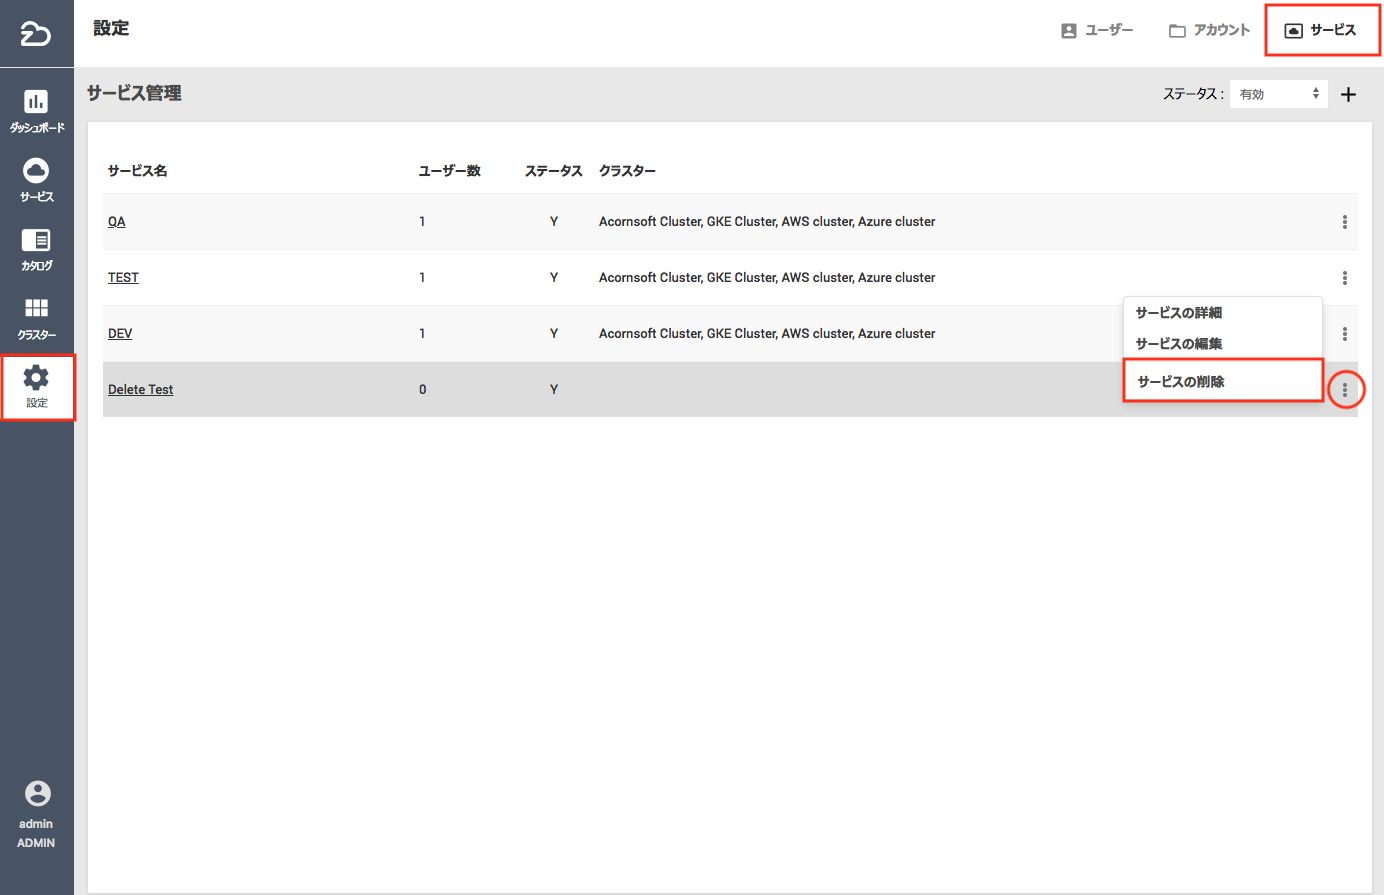Screen dimensions: 1384x895
Task: Switch to the アカウント tab
Action: click(x=1210, y=31)
